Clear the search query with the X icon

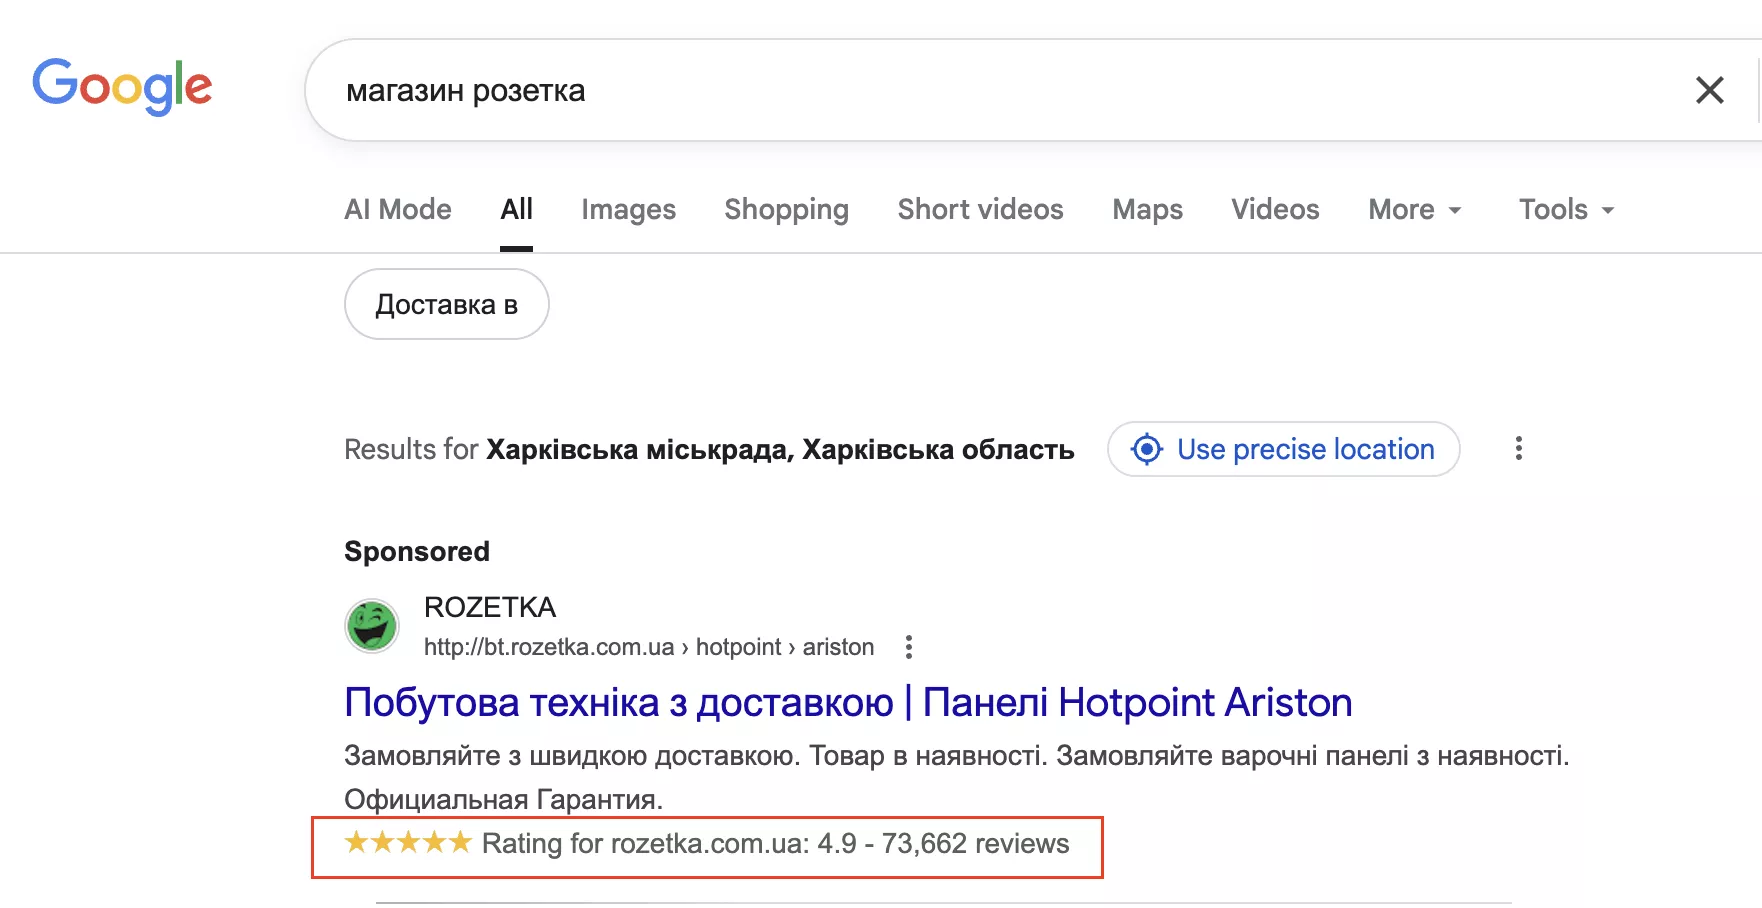pos(1710,90)
